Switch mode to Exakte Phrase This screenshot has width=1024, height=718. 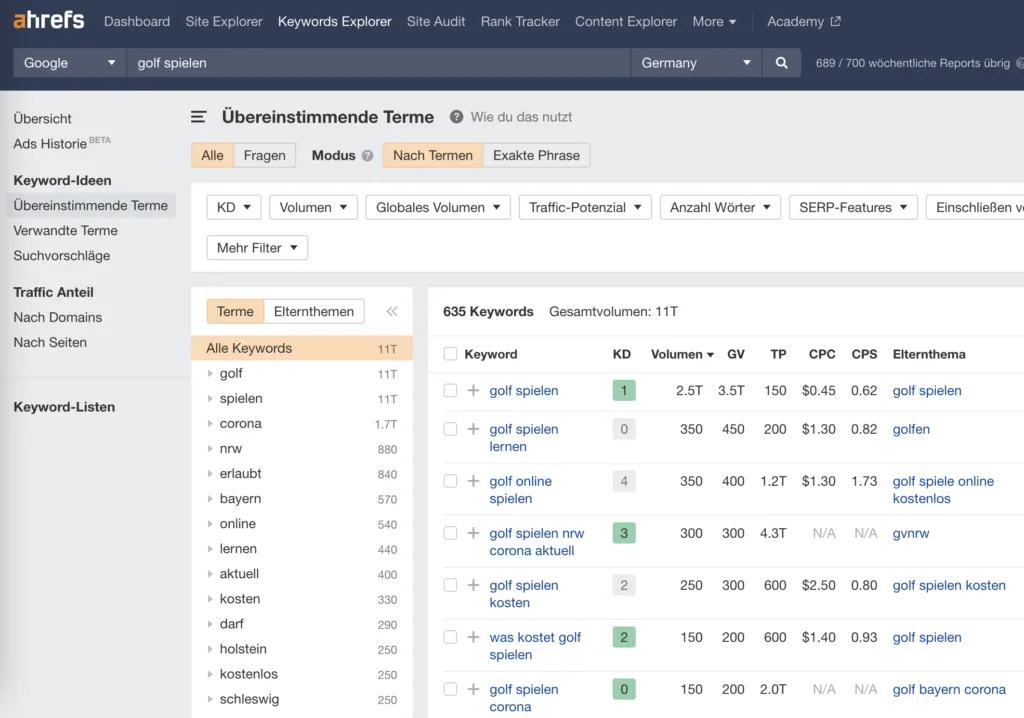pos(536,155)
